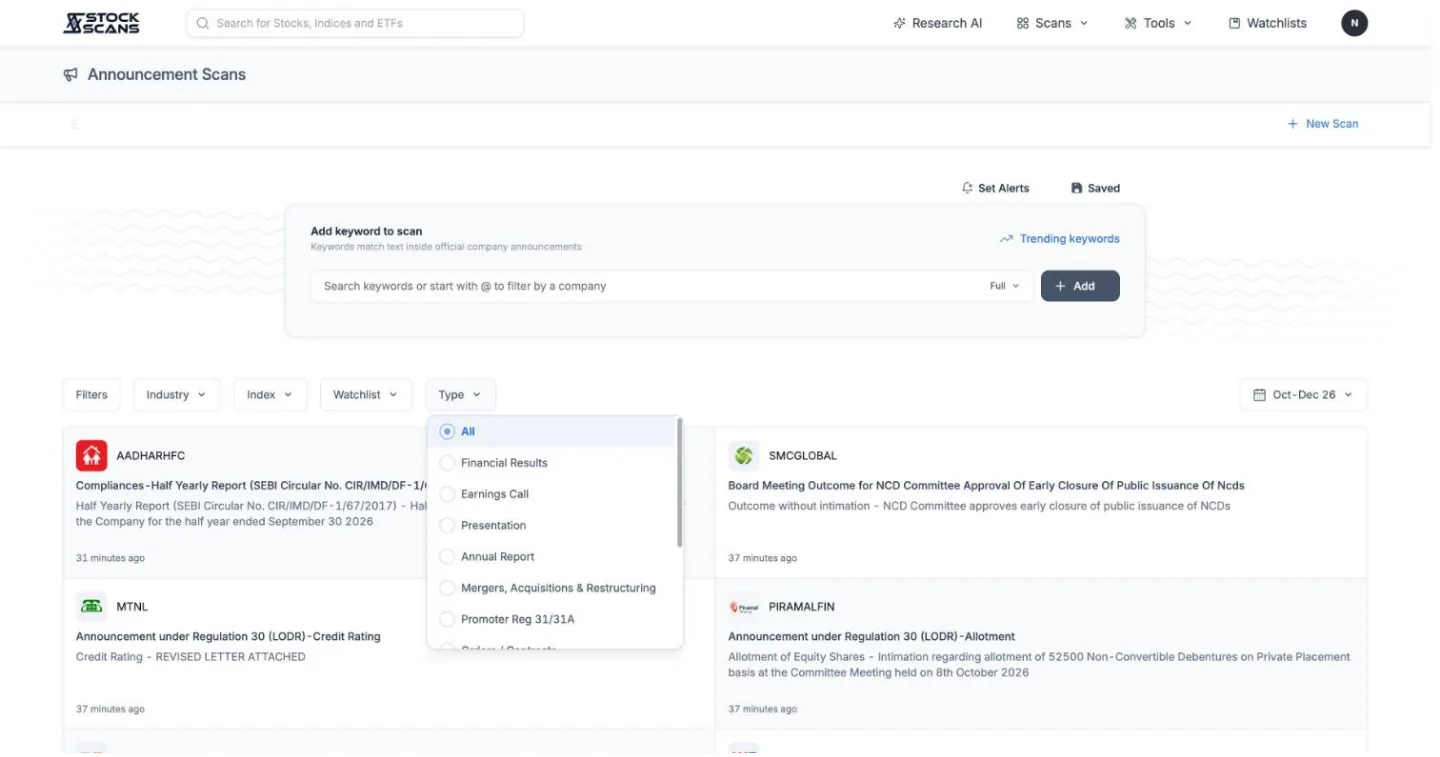Click the PIRAMALFIN company logo
This screenshot has width=1440, height=757.
tap(744, 607)
